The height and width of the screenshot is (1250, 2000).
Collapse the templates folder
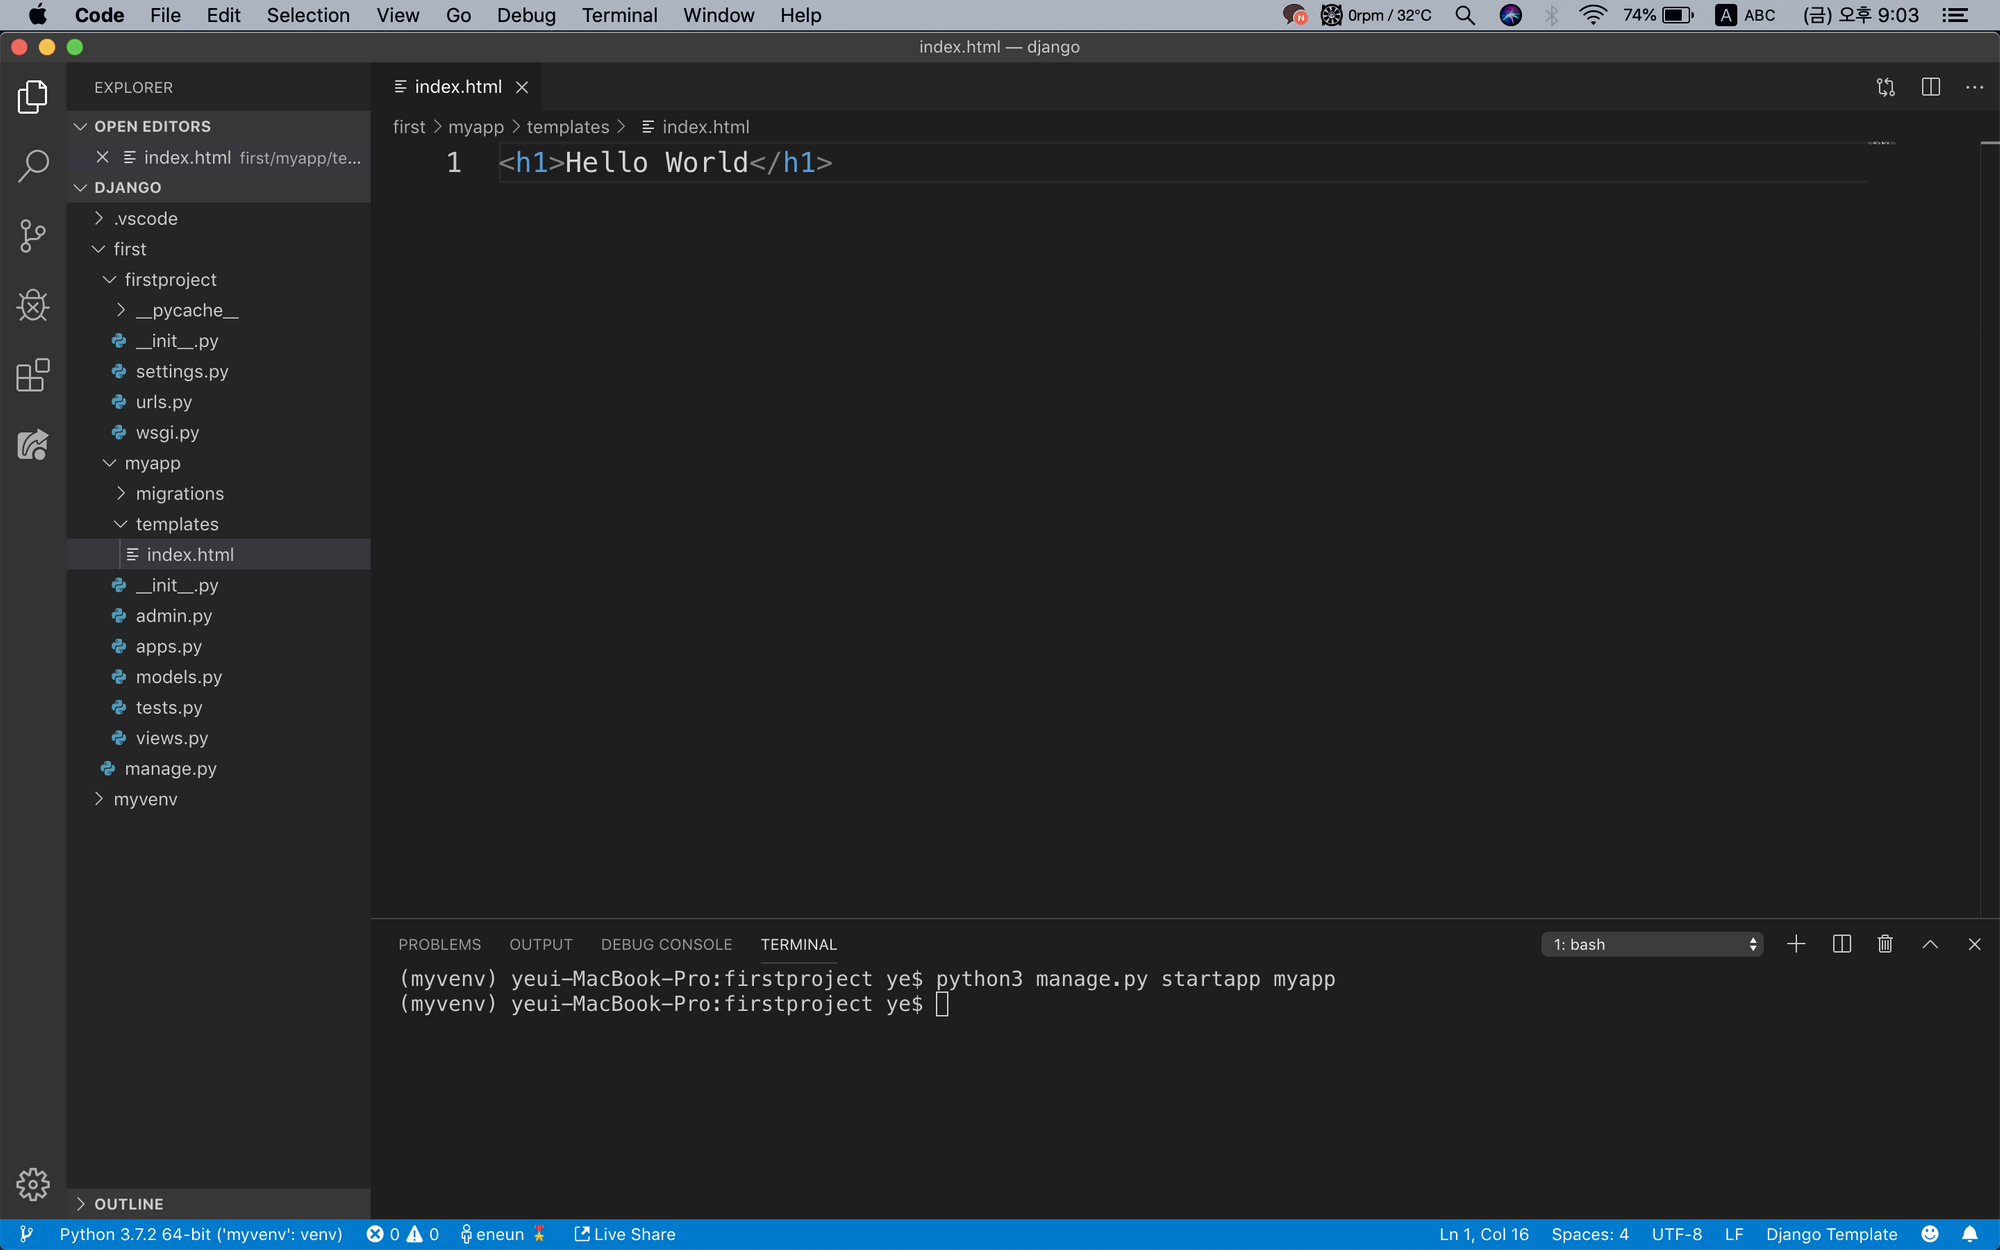(177, 524)
